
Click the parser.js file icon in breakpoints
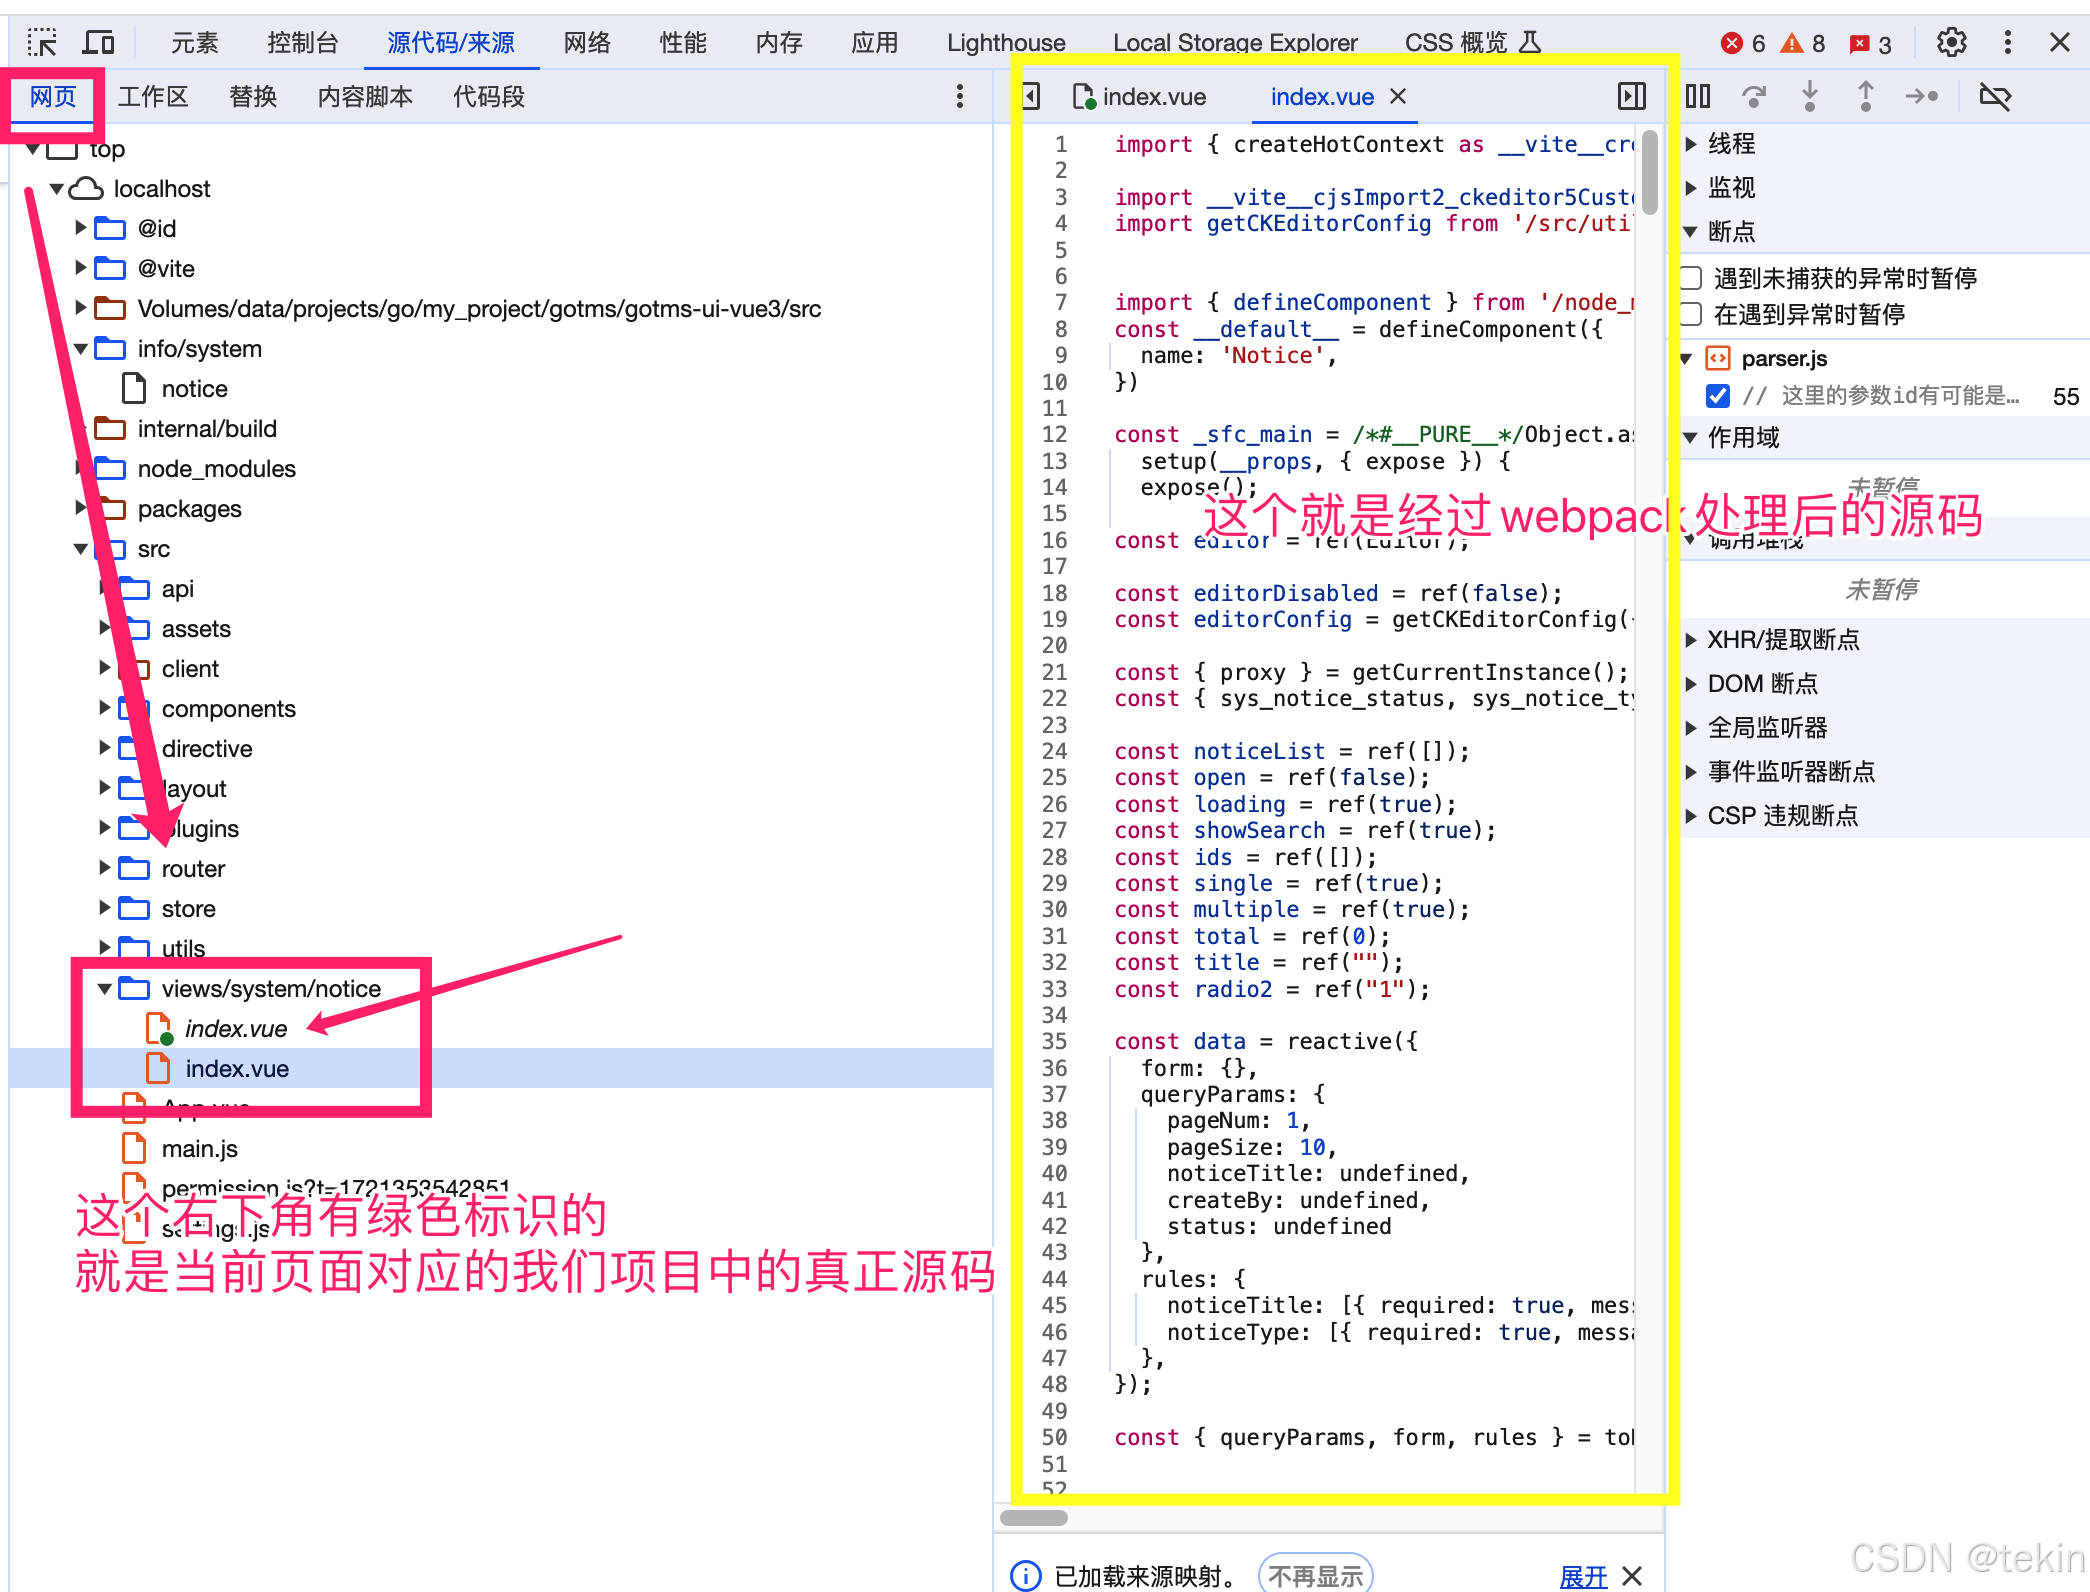point(1718,358)
